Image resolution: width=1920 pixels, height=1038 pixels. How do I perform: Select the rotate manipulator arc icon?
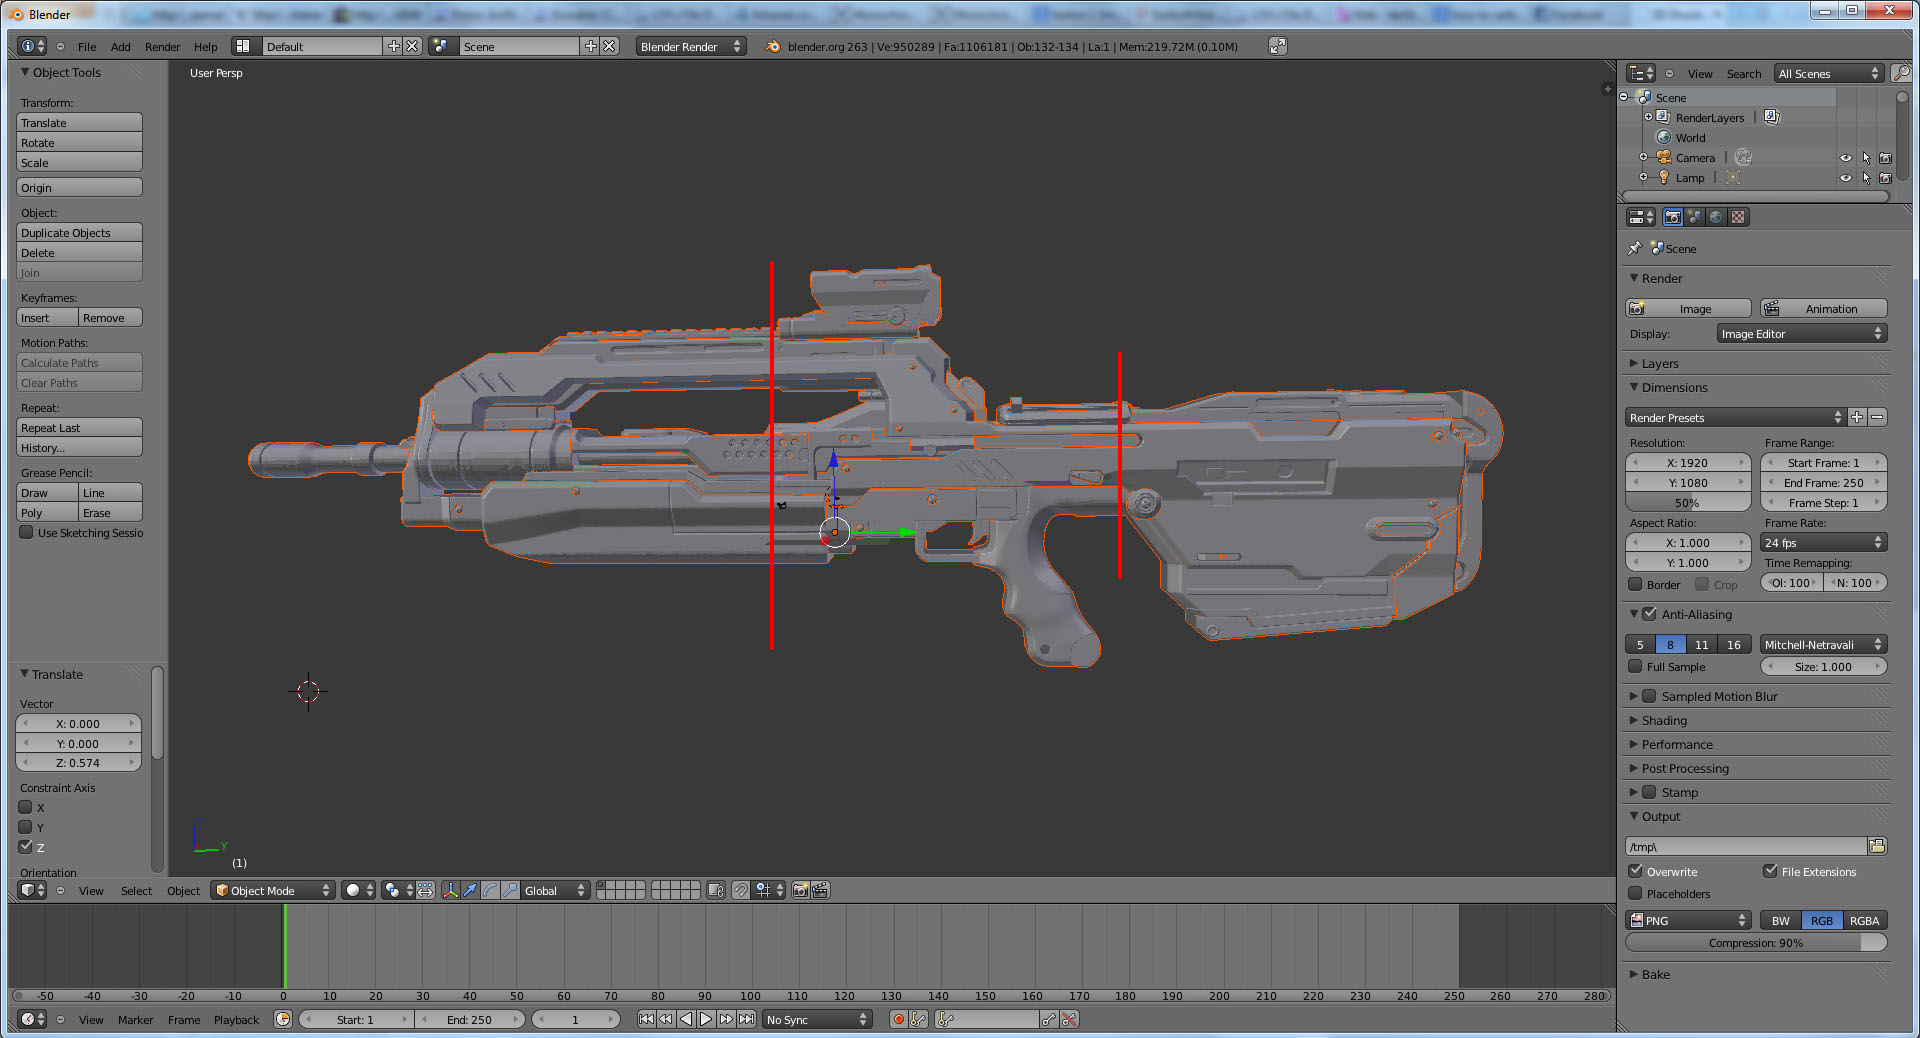click(490, 890)
